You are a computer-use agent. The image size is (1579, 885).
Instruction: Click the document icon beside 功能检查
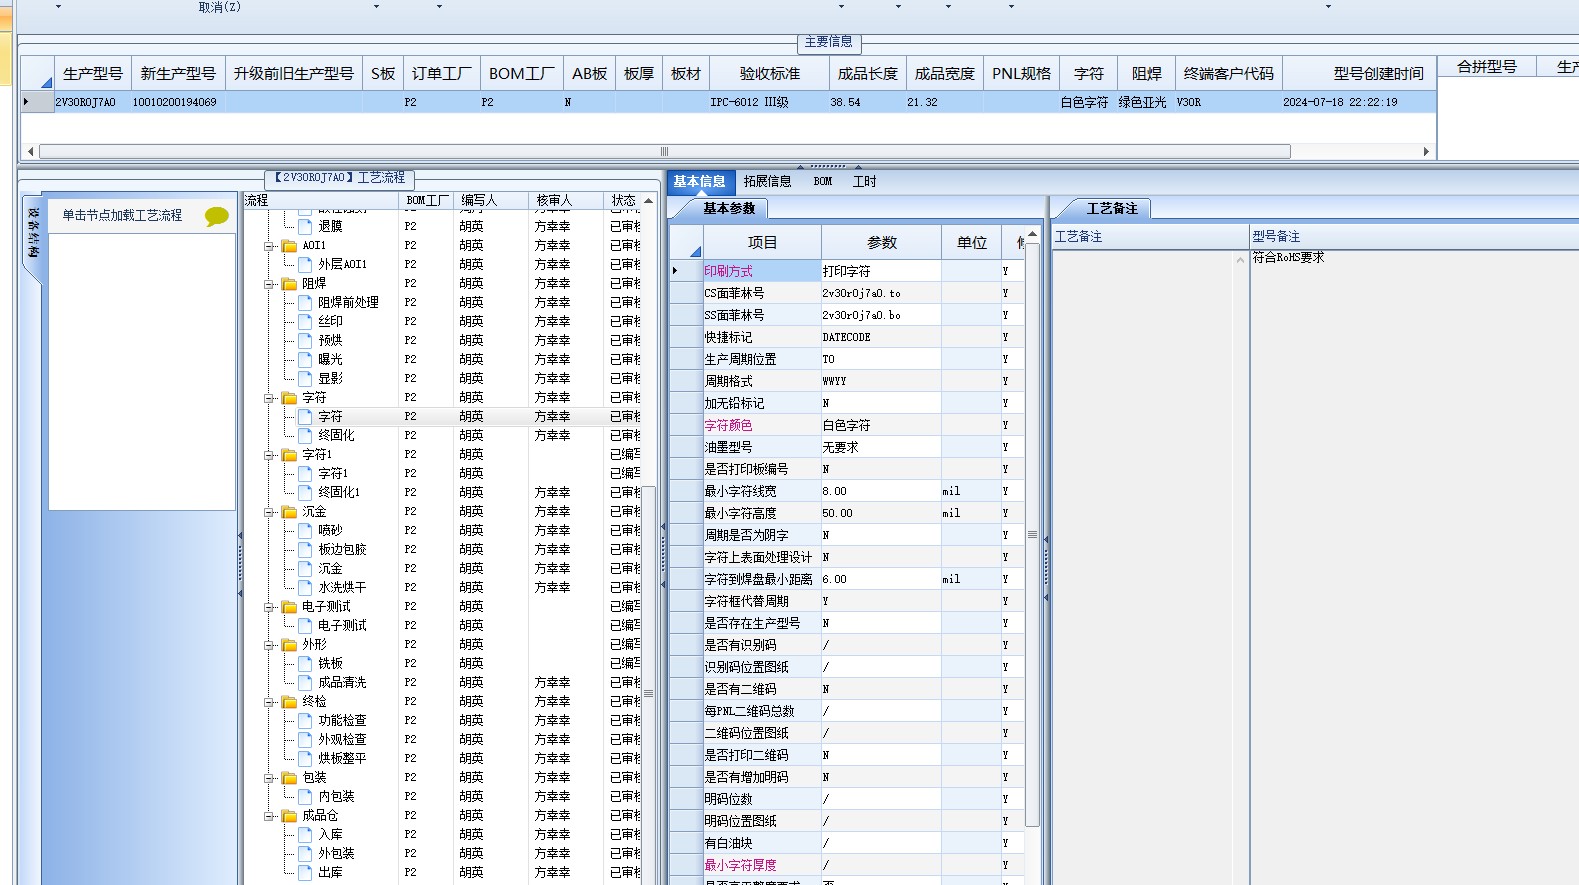point(306,721)
